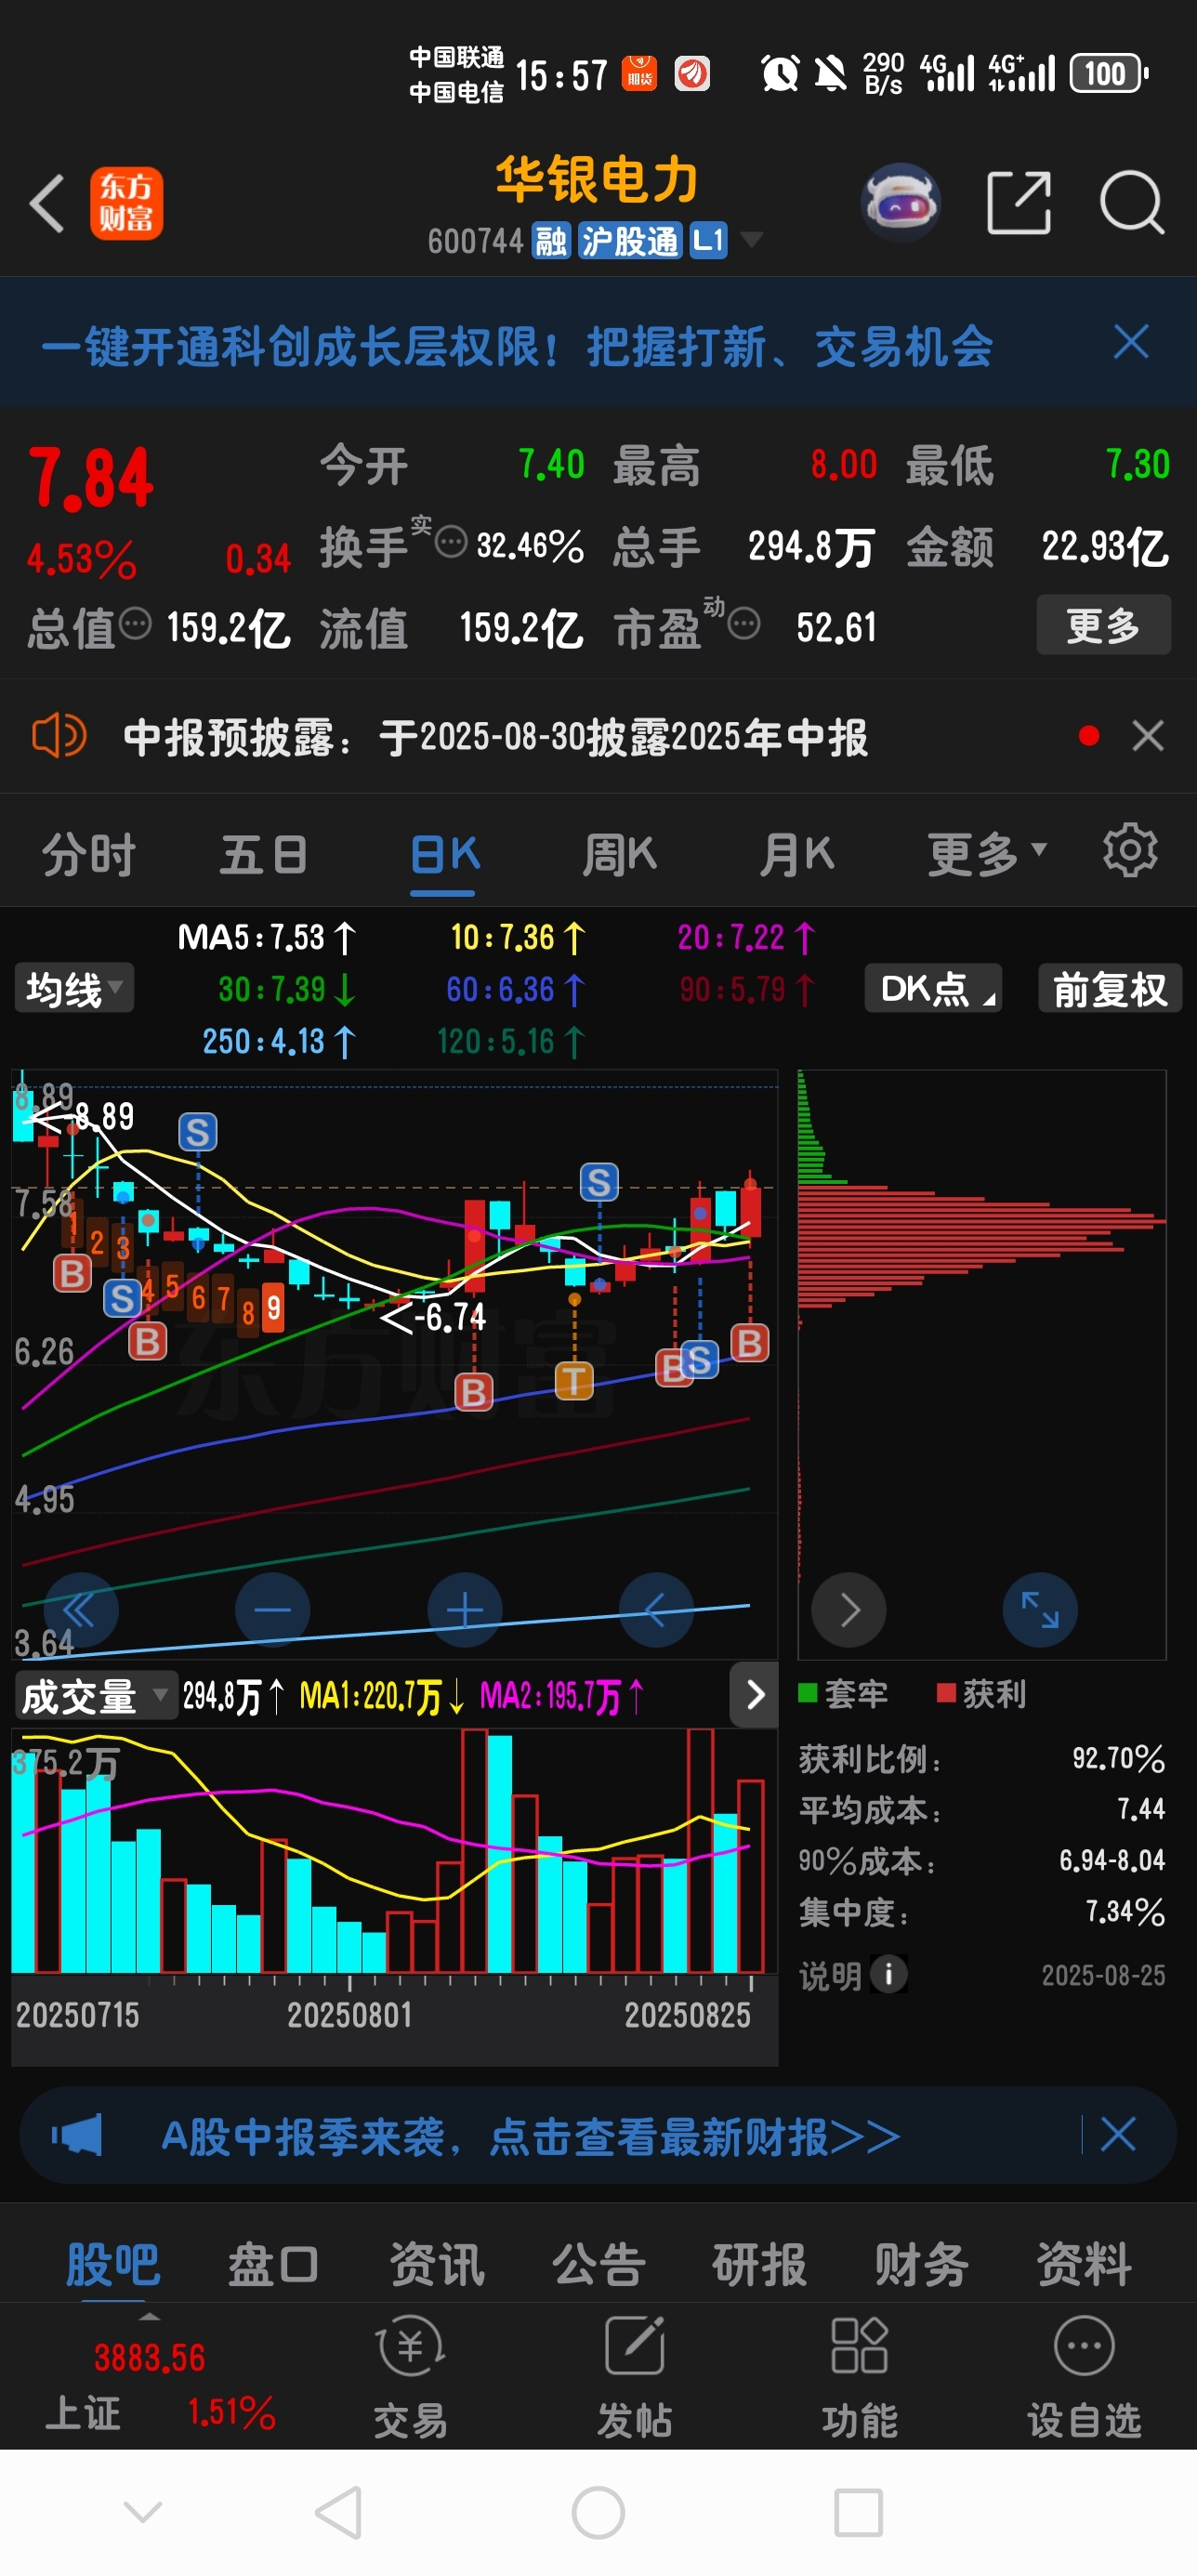The width and height of the screenshot is (1197, 2576).
Task: Open the 交易 trade icon
Action: tap(411, 2378)
